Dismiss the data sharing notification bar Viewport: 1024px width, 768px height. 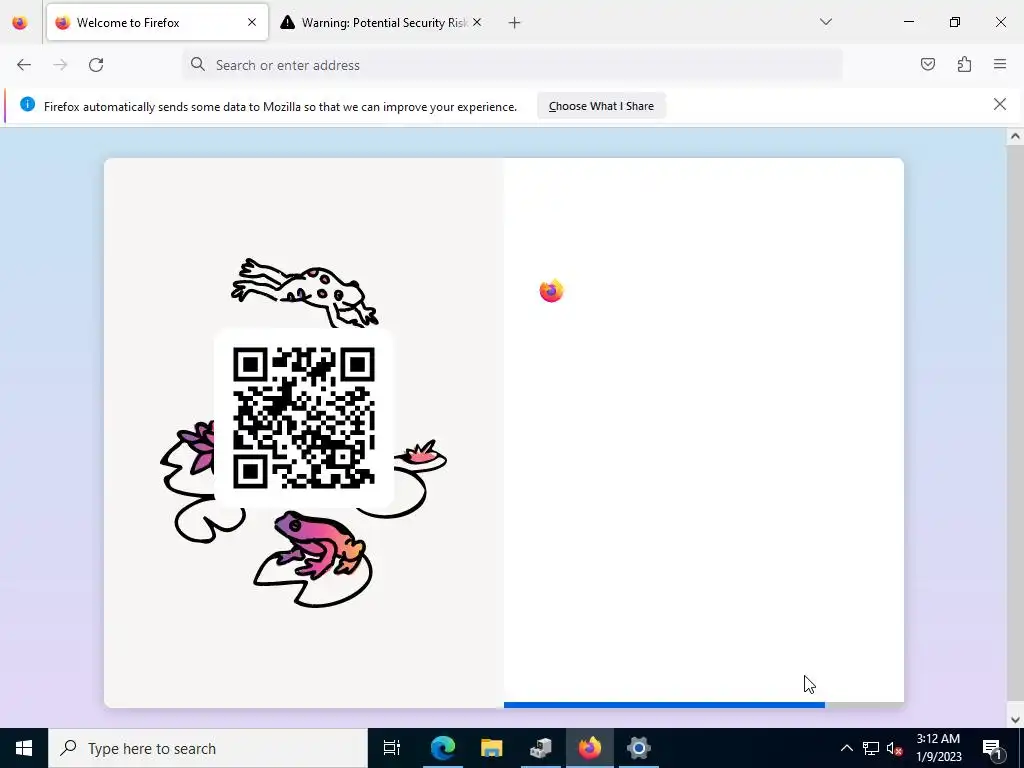point(999,104)
